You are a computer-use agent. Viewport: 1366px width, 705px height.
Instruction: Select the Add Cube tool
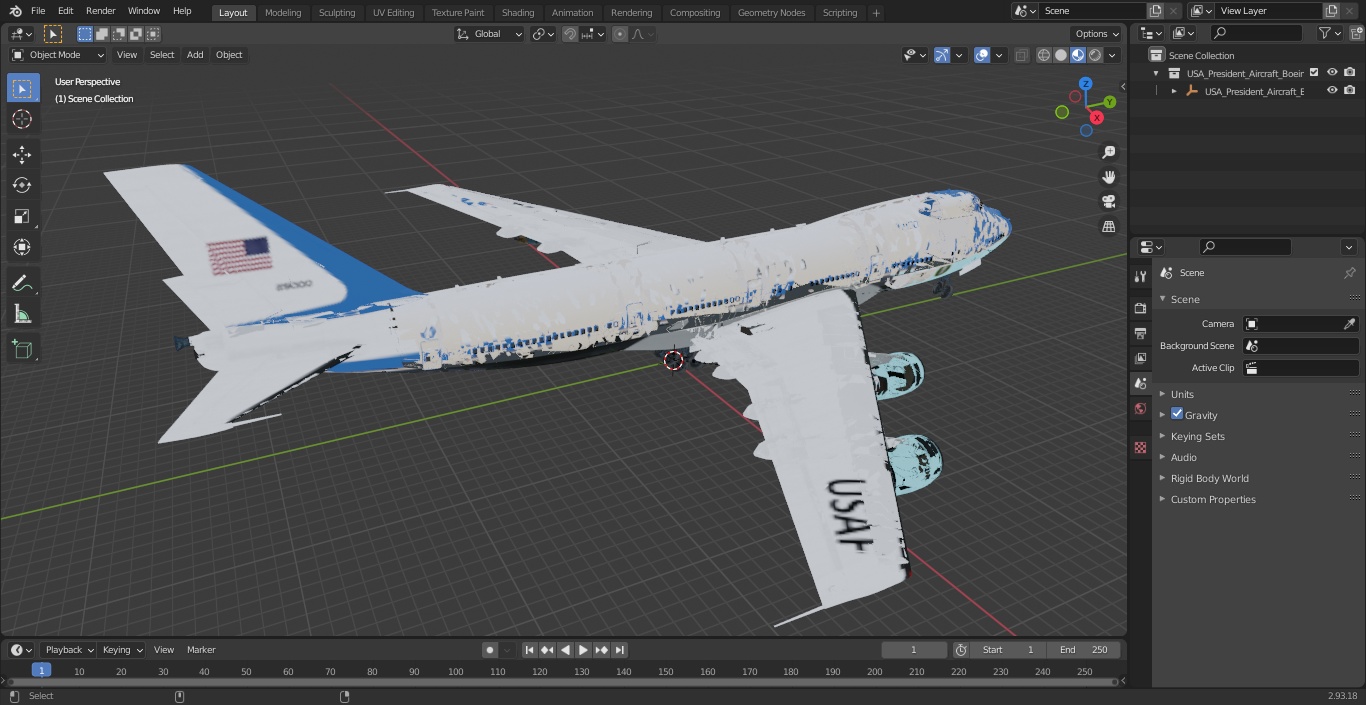[22, 349]
